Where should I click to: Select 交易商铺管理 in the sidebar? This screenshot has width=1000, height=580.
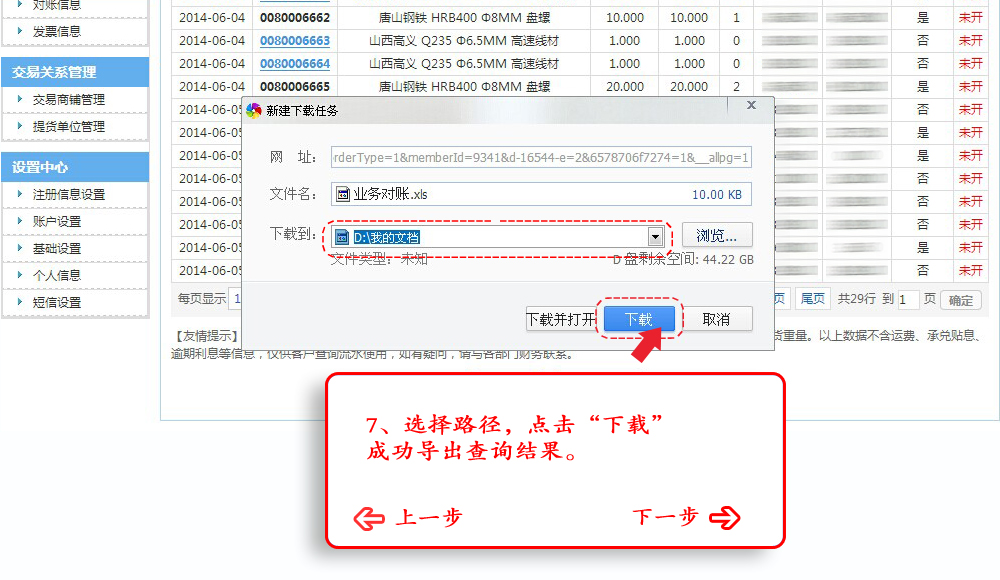pos(68,100)
